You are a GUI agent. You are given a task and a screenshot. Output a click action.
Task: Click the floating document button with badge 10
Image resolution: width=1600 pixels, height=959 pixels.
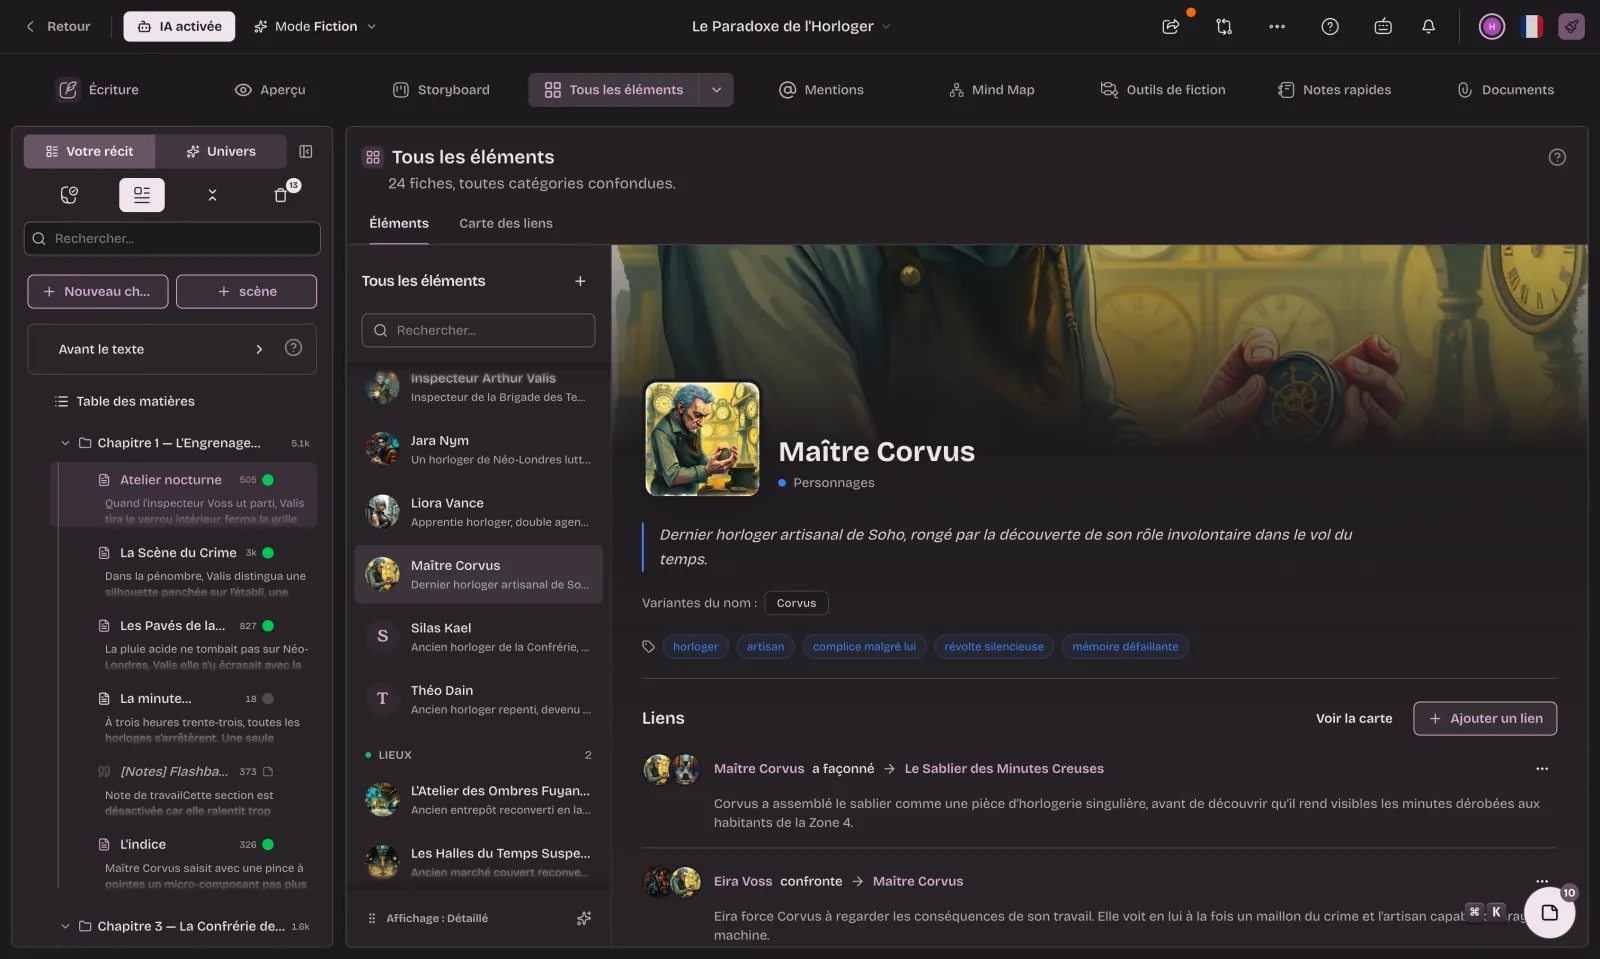pyautogui.click(x=1550, y=912)
